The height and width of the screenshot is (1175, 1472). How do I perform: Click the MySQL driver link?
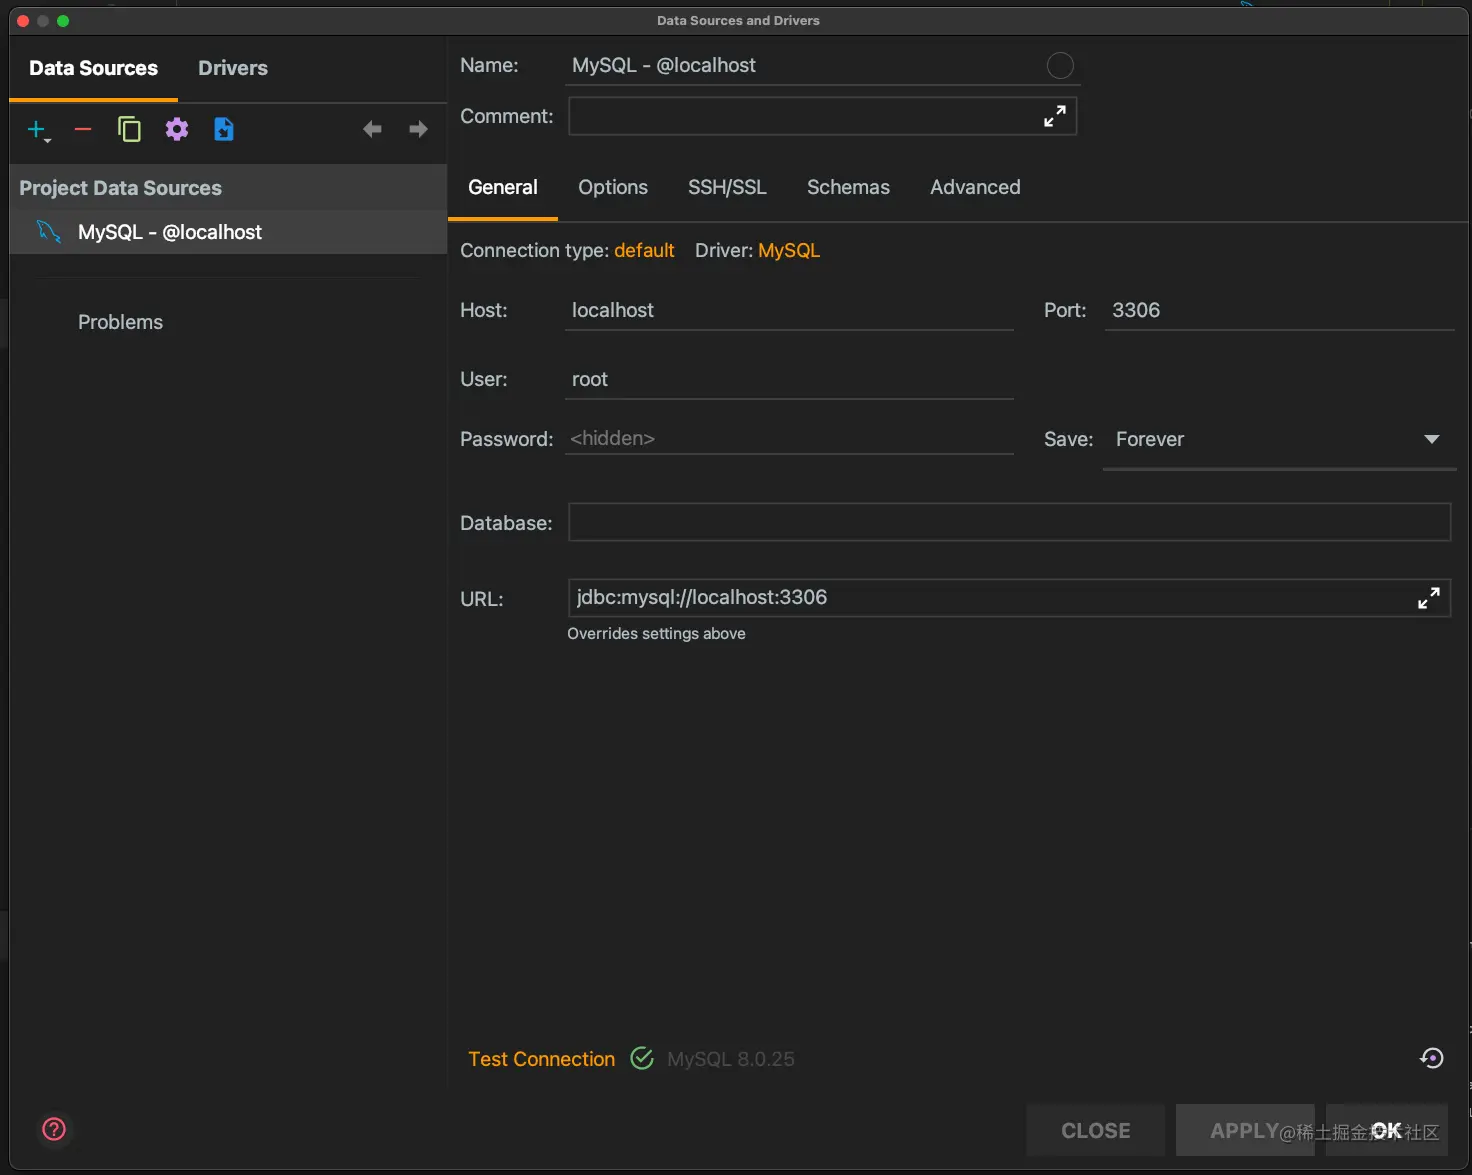click(789, 250)
